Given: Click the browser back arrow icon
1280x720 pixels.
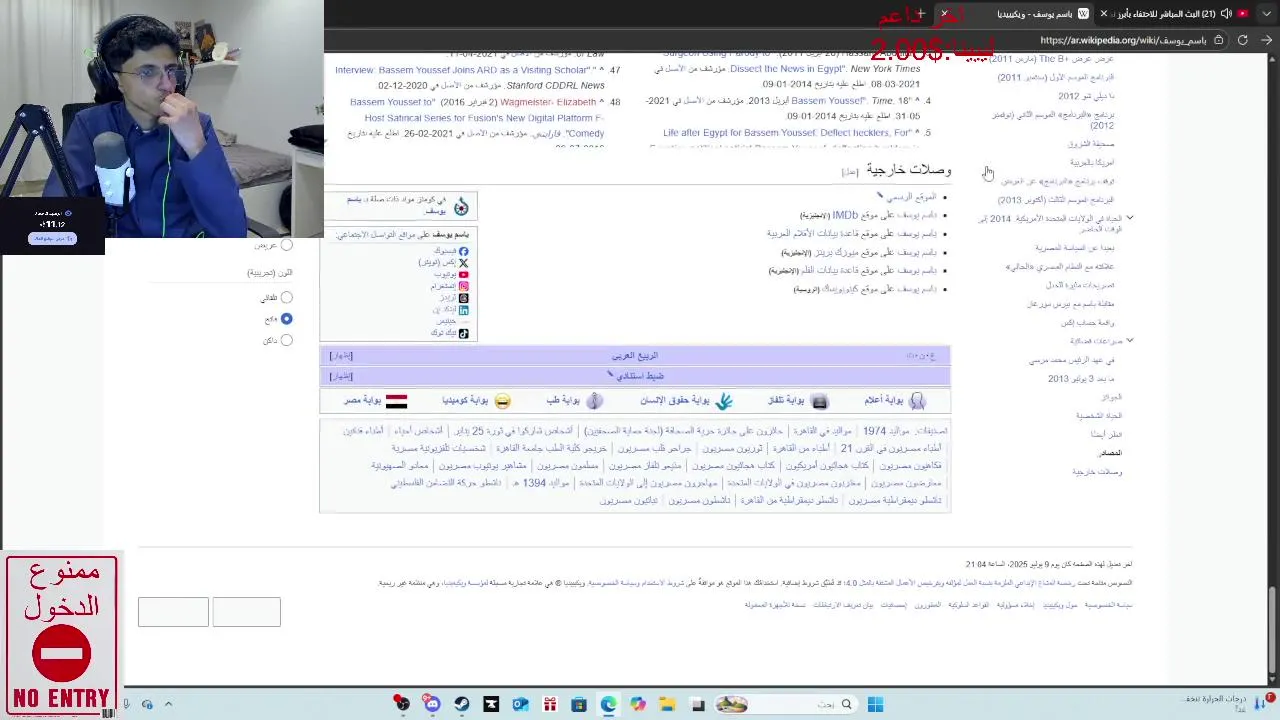Looking at the screenshot, I should click(x=1266, y=40).
